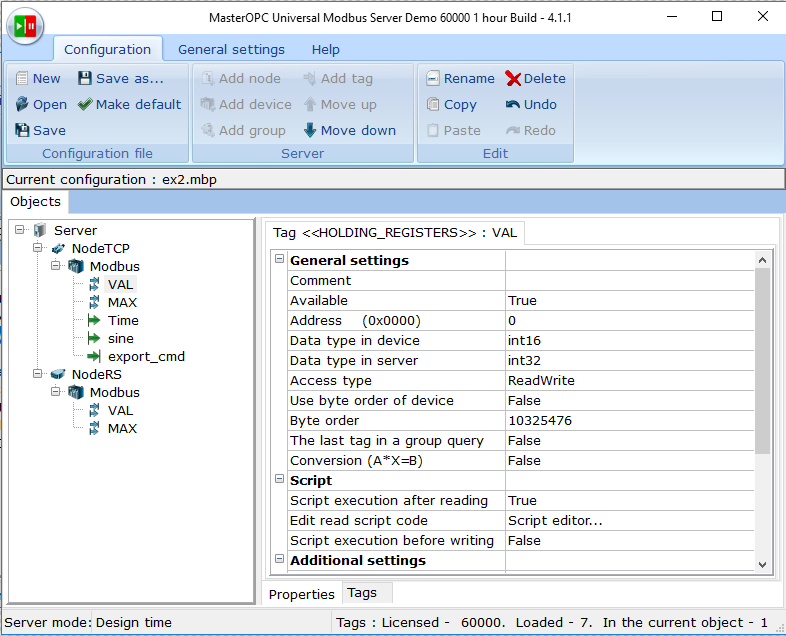Click the Add tag icon
Image resolution: width=786 pixels, height=636 pixels.
[x=310, y=78]
